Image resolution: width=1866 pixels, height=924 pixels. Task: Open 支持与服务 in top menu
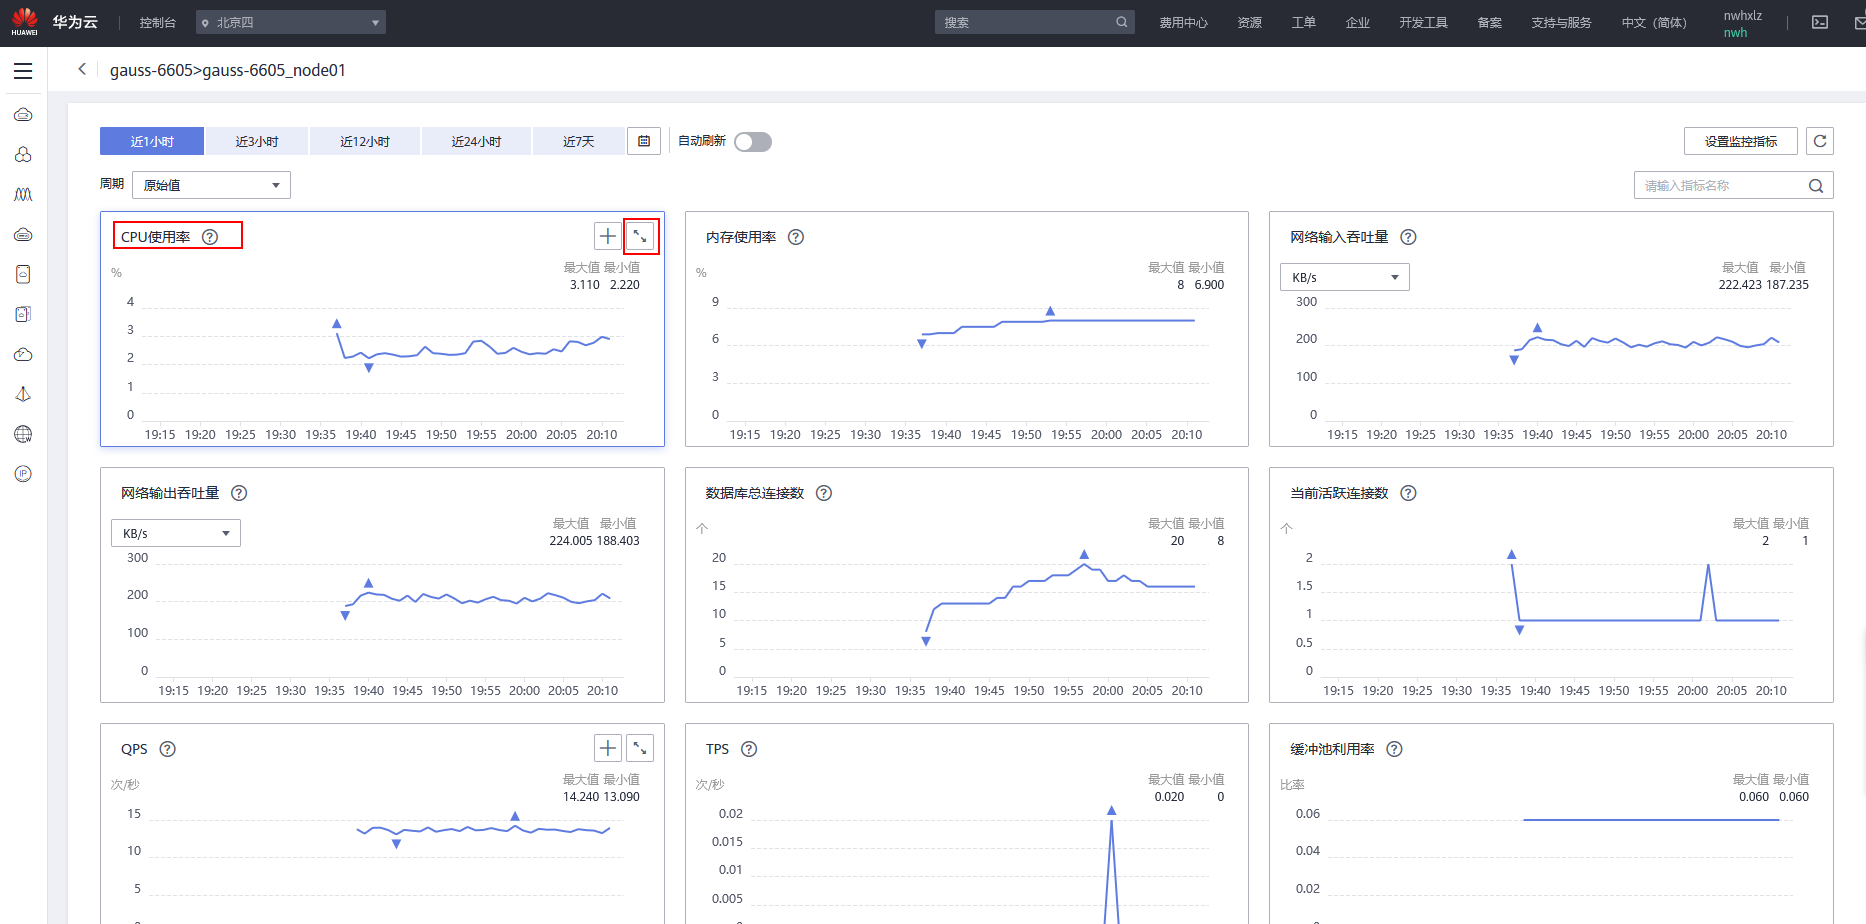[1561, 22]
